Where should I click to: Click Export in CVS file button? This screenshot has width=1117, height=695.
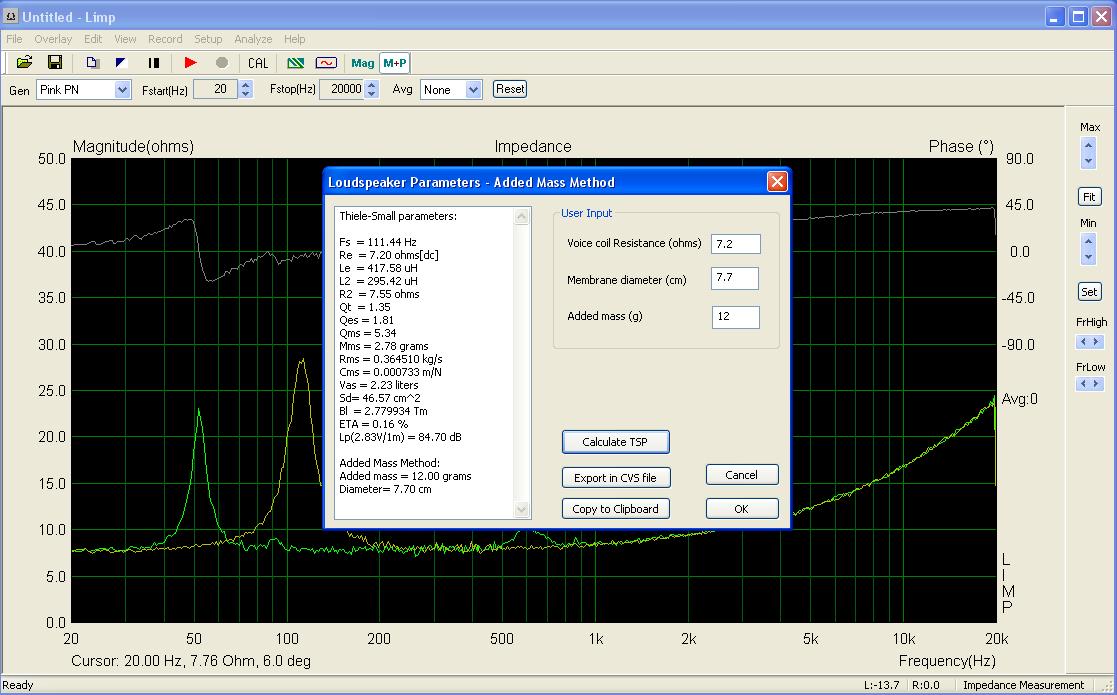[x=615, y=478]
